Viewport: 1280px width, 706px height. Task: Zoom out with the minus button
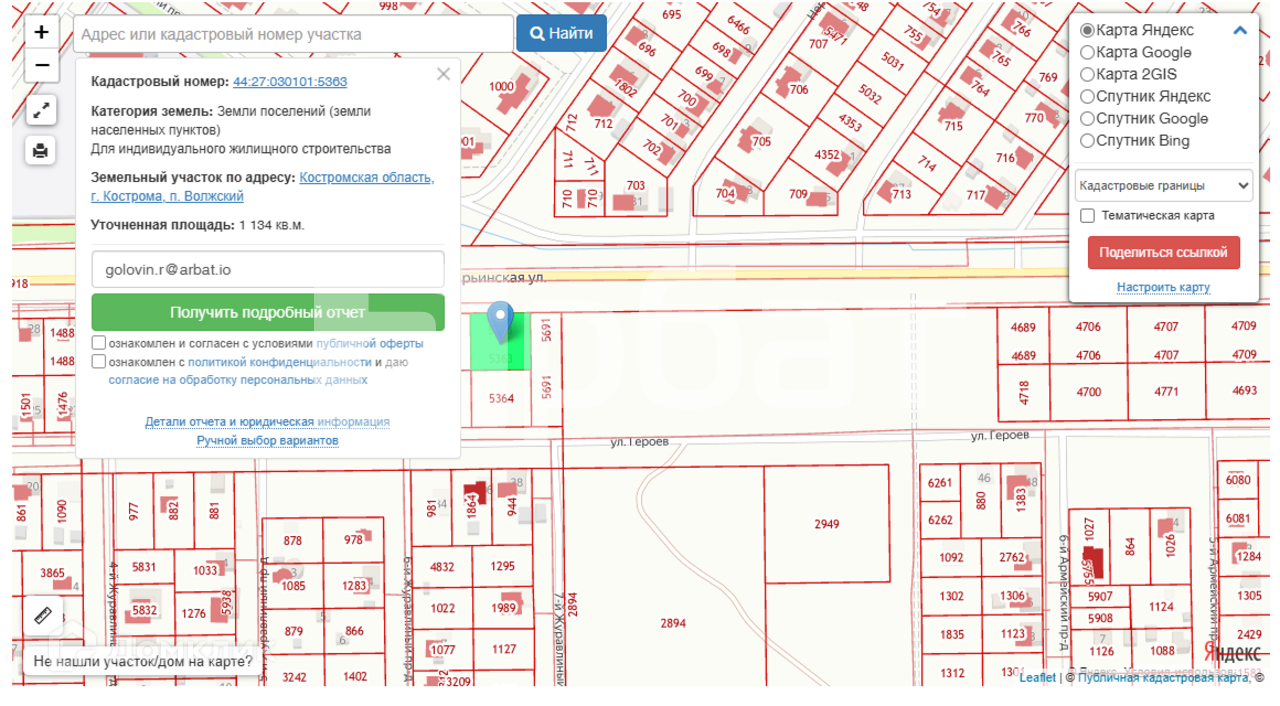point(41,66)
